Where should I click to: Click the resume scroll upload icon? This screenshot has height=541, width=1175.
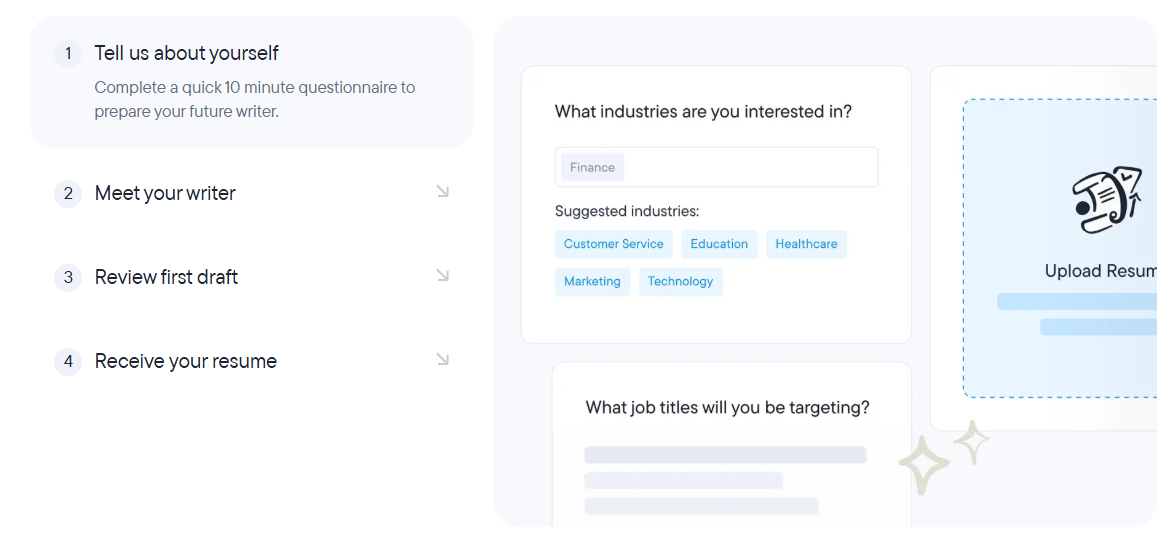1108,201
